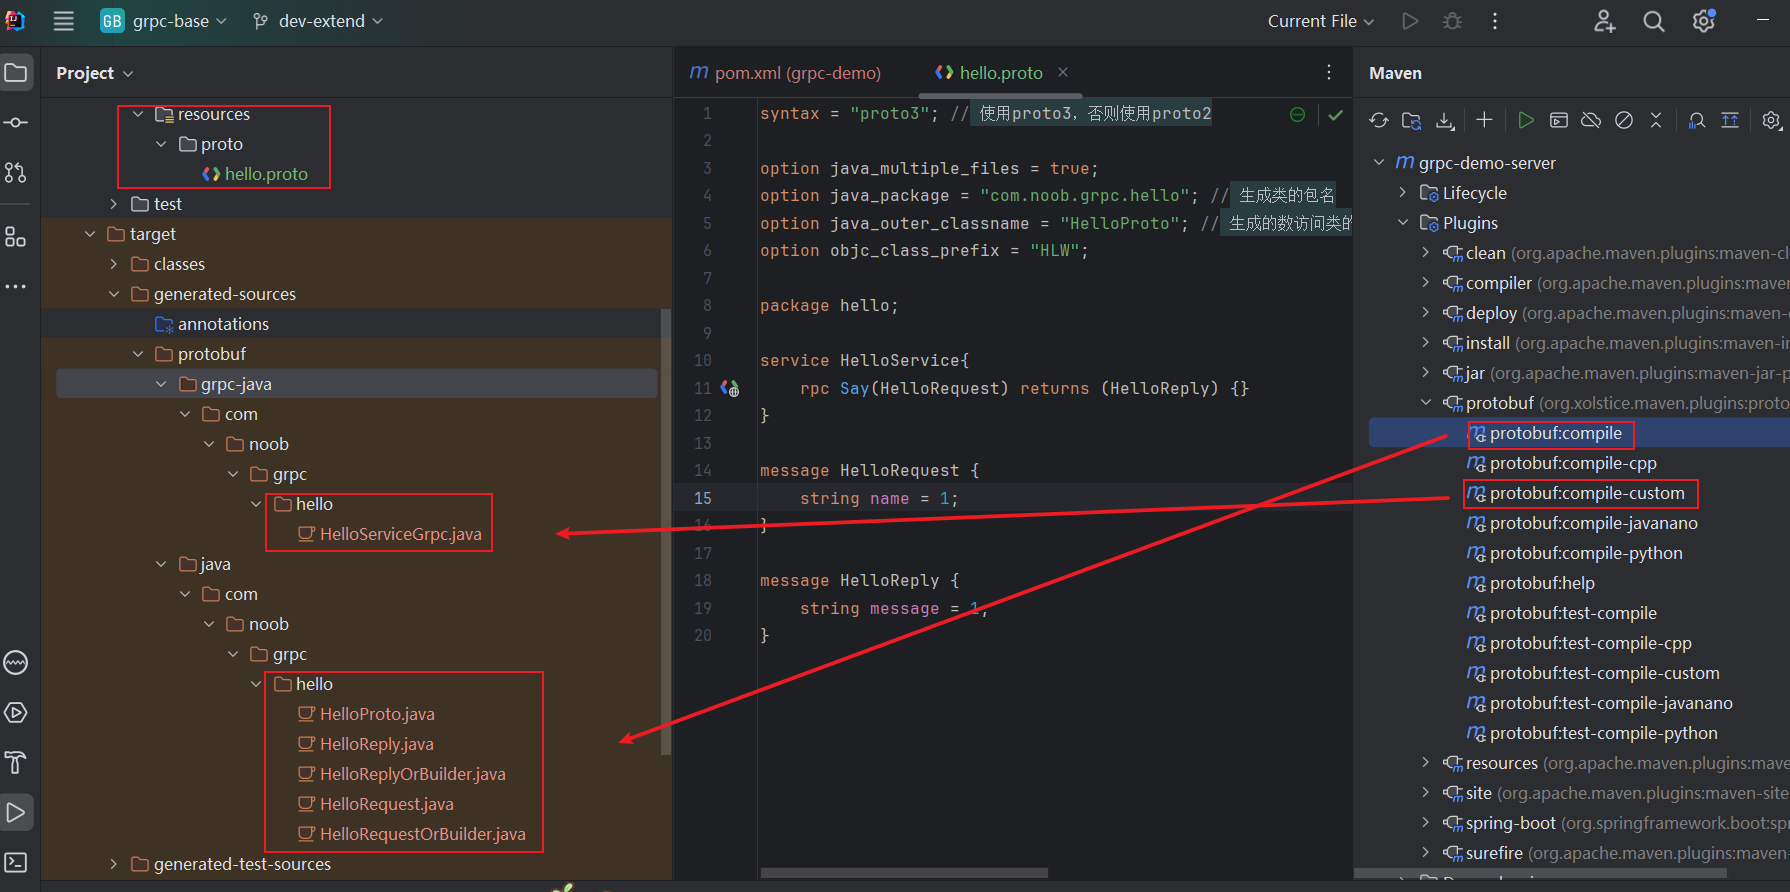Screen dimensions: 1790x892
Task: Open the main hamburger menu
Action: pos(63,21)
